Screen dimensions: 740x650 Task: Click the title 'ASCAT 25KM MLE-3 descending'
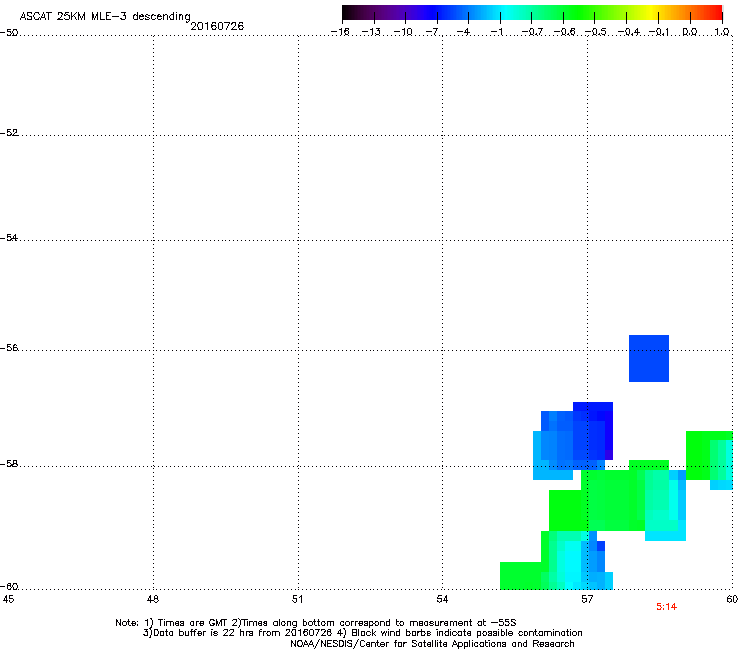tap(105, 16)
